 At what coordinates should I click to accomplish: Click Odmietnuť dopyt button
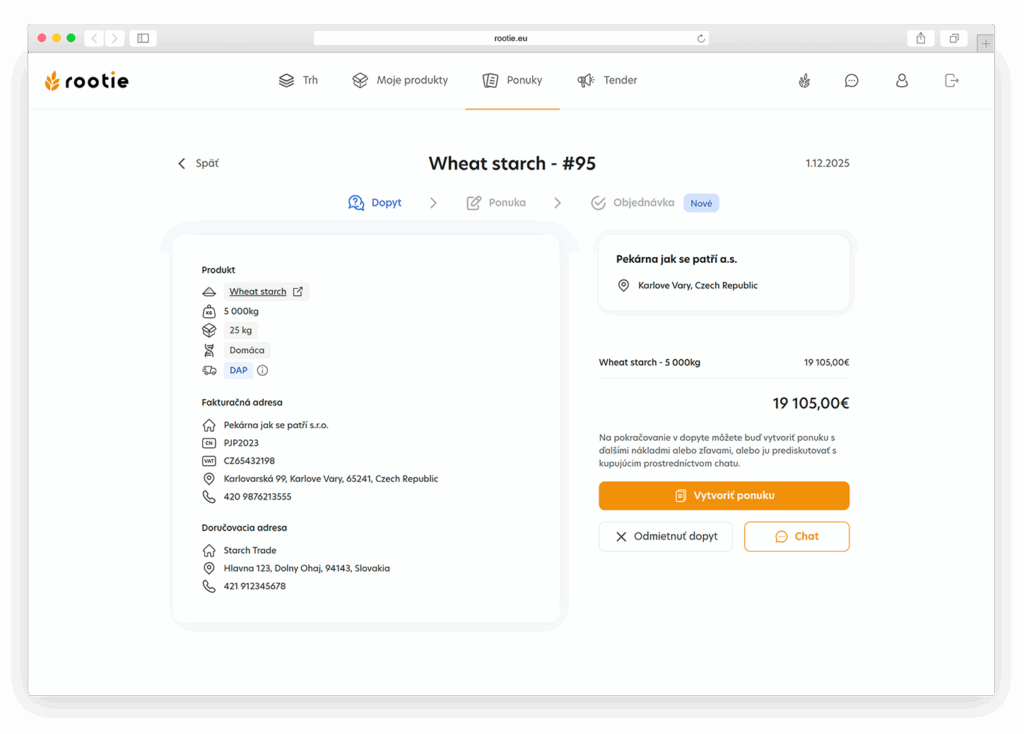(x=665, y=537)
